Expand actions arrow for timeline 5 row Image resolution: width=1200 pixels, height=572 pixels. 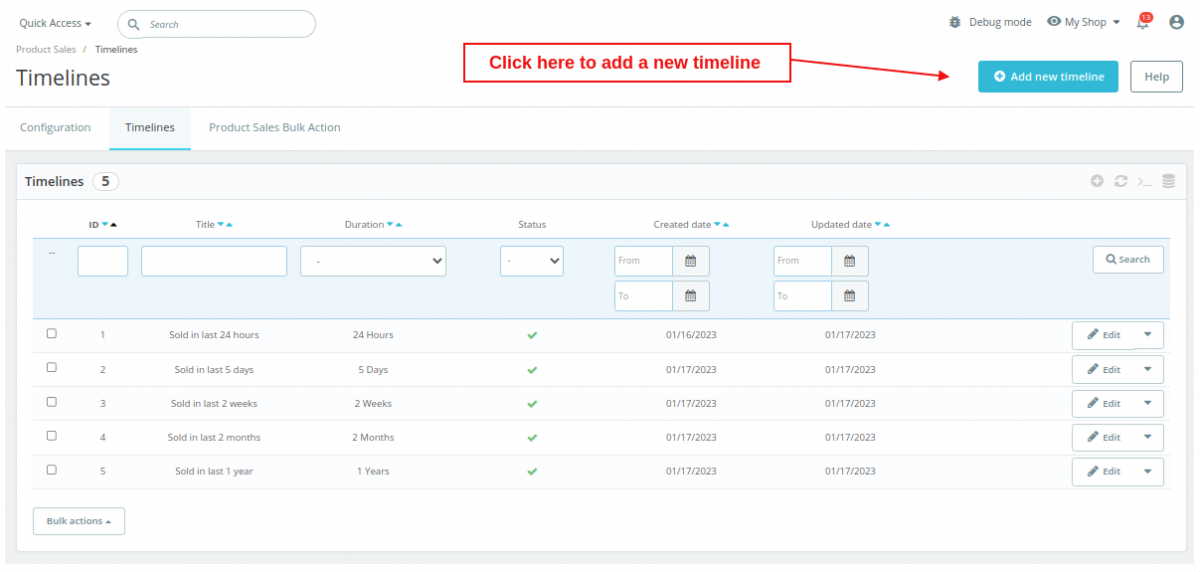click(1148, 471)
